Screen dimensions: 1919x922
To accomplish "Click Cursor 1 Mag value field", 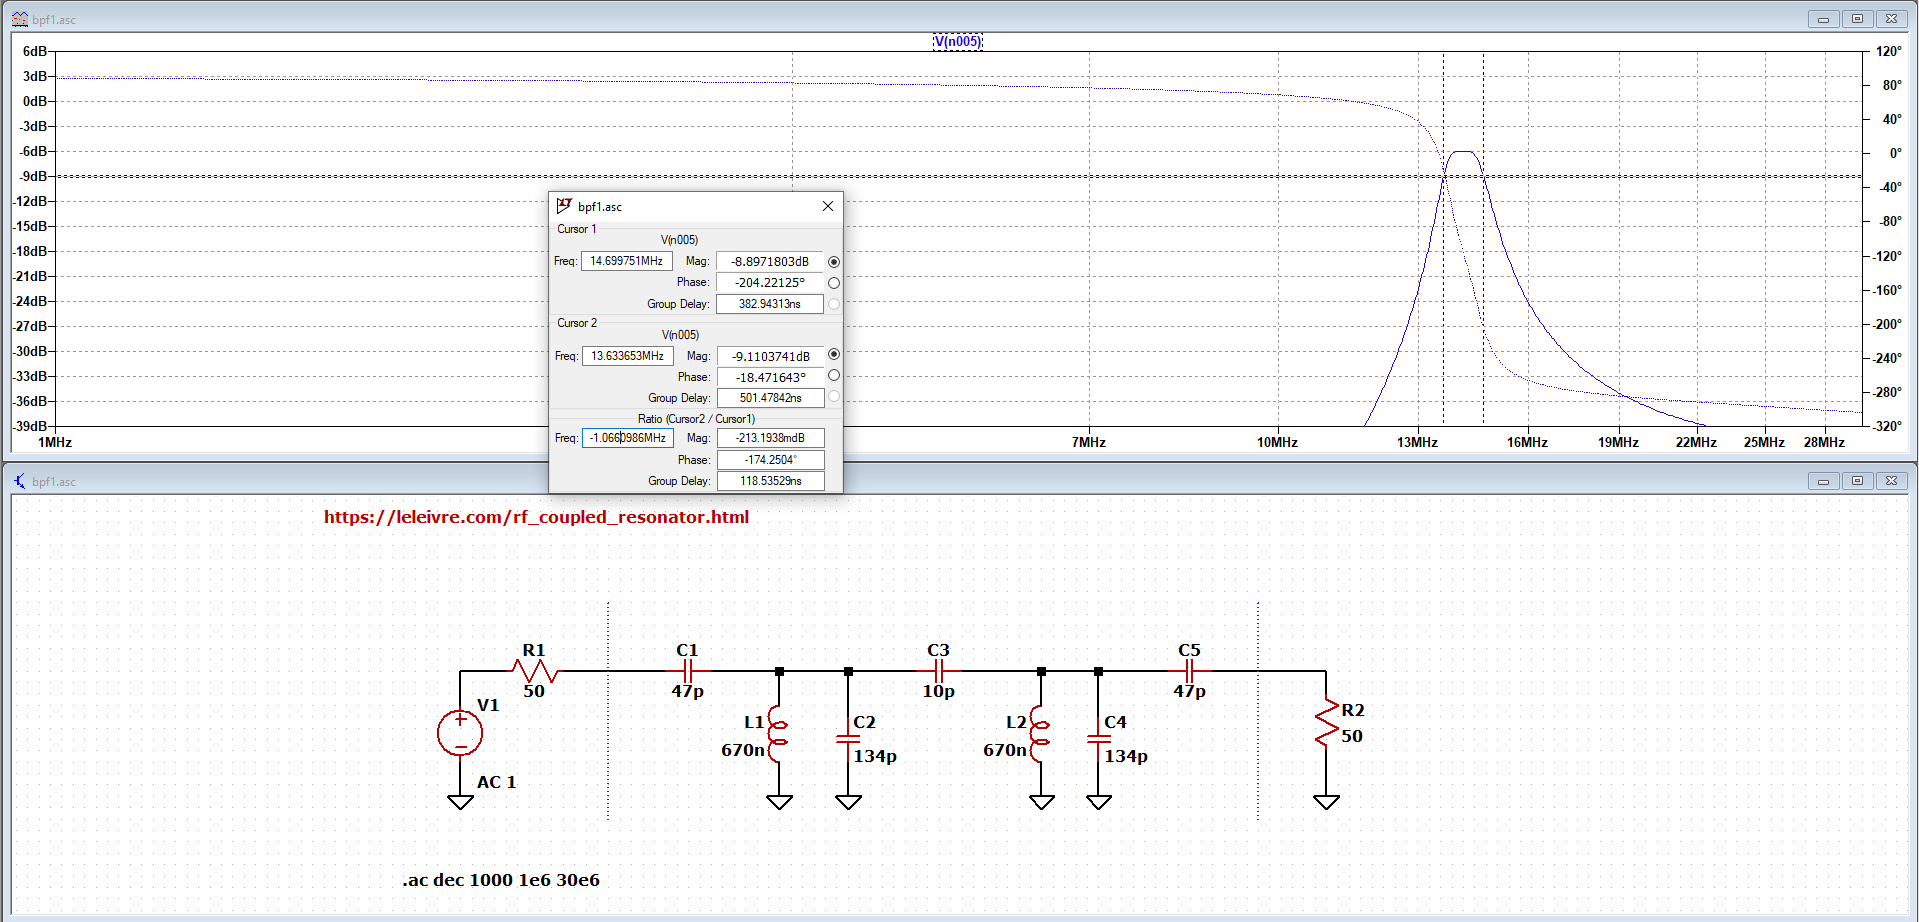I will tap(770, 262).
